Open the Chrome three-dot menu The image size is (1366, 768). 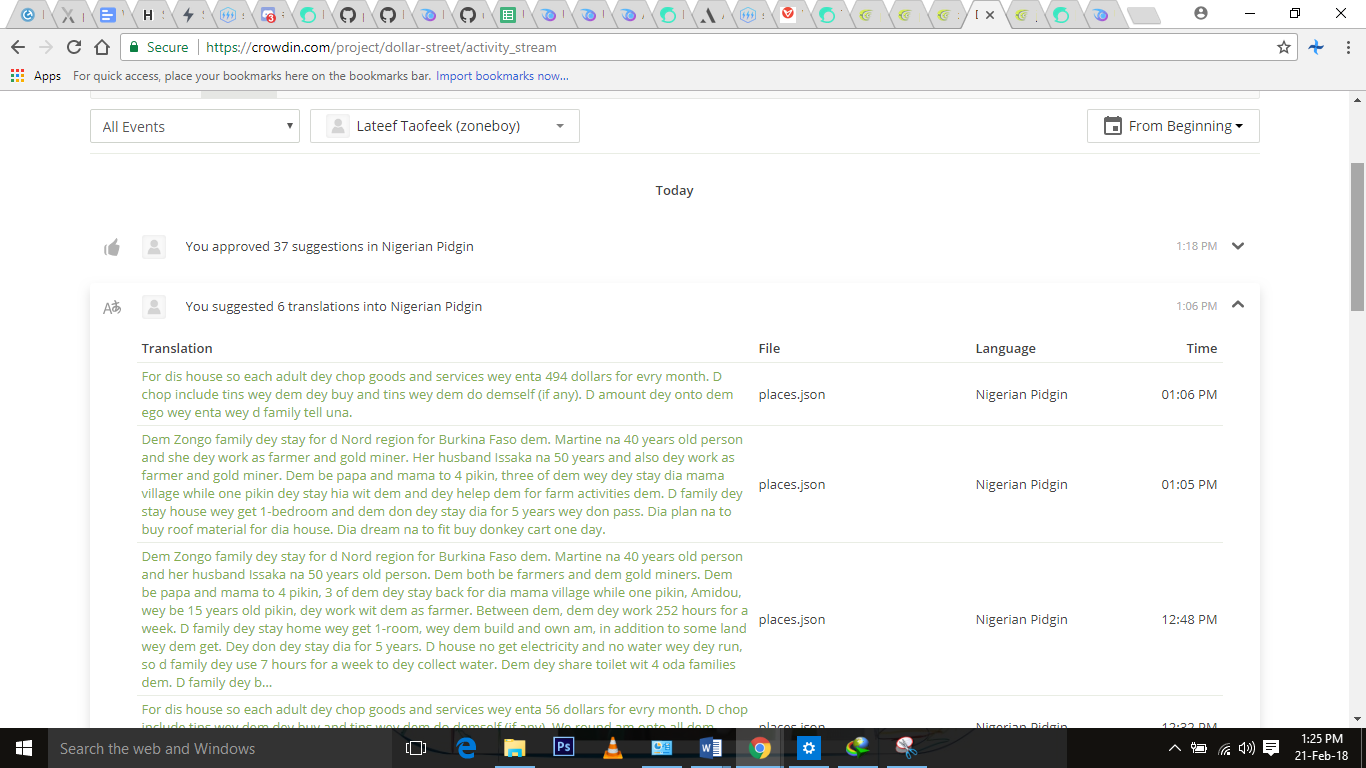(x=1347, y=47)
